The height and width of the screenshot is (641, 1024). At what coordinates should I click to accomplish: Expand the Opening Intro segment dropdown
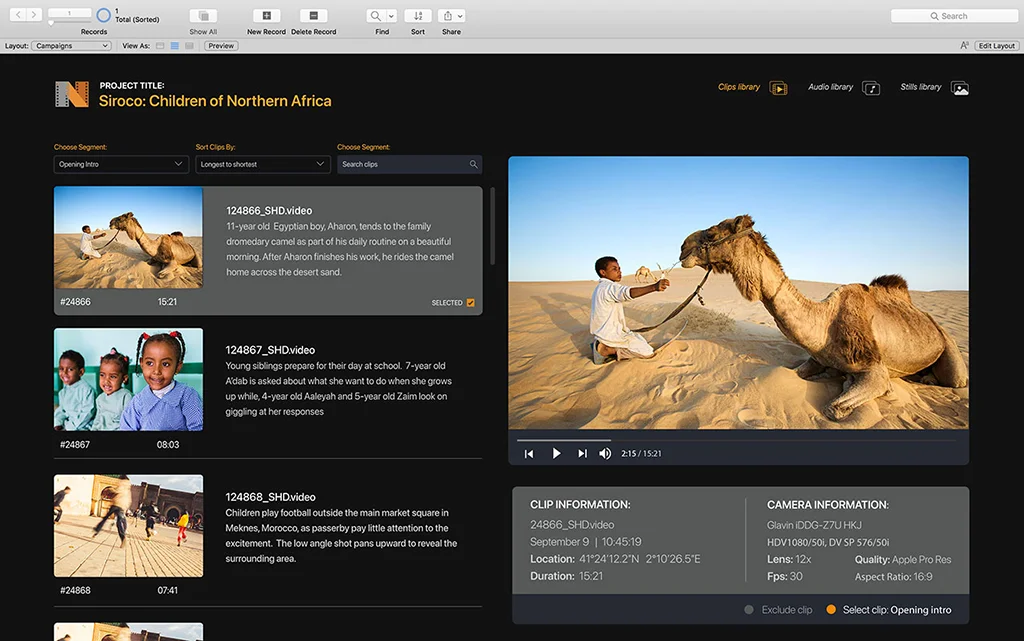coord(121,164)
